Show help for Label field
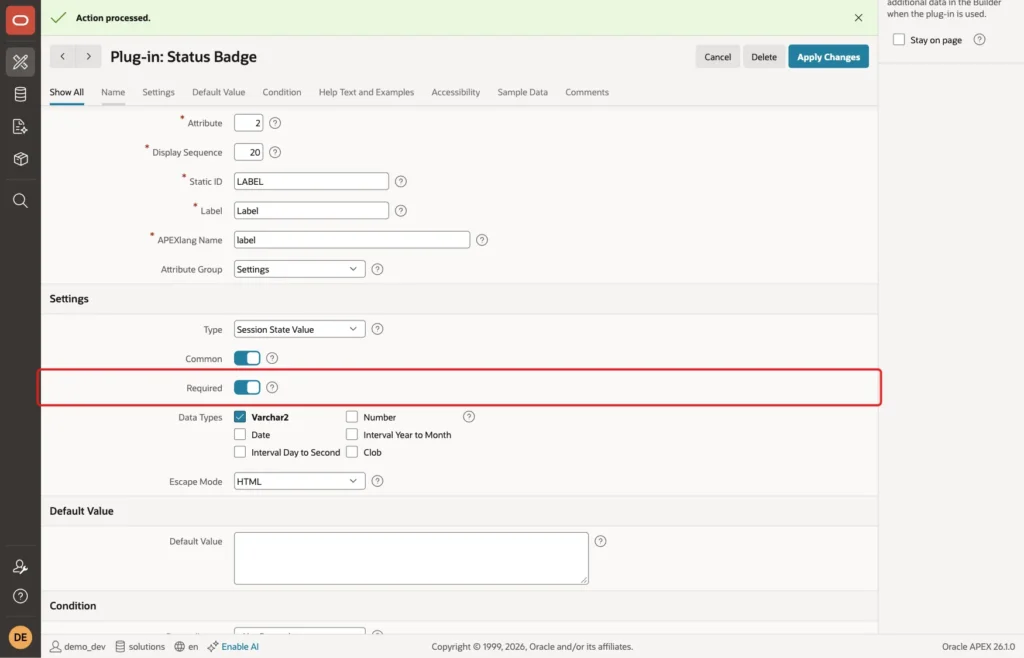This screenshot has width=1024, height=658. [401, 211]
